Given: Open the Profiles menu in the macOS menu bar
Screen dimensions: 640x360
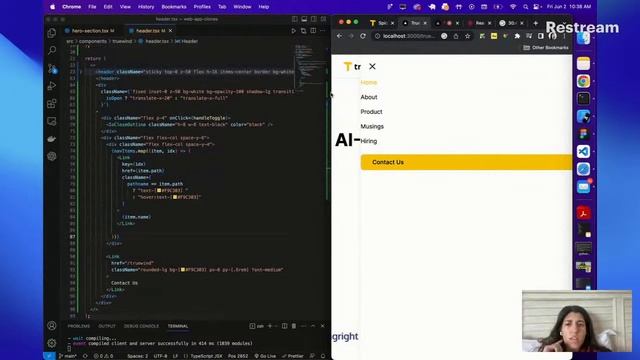Looking at the screenshot, I should coord(202,7).
